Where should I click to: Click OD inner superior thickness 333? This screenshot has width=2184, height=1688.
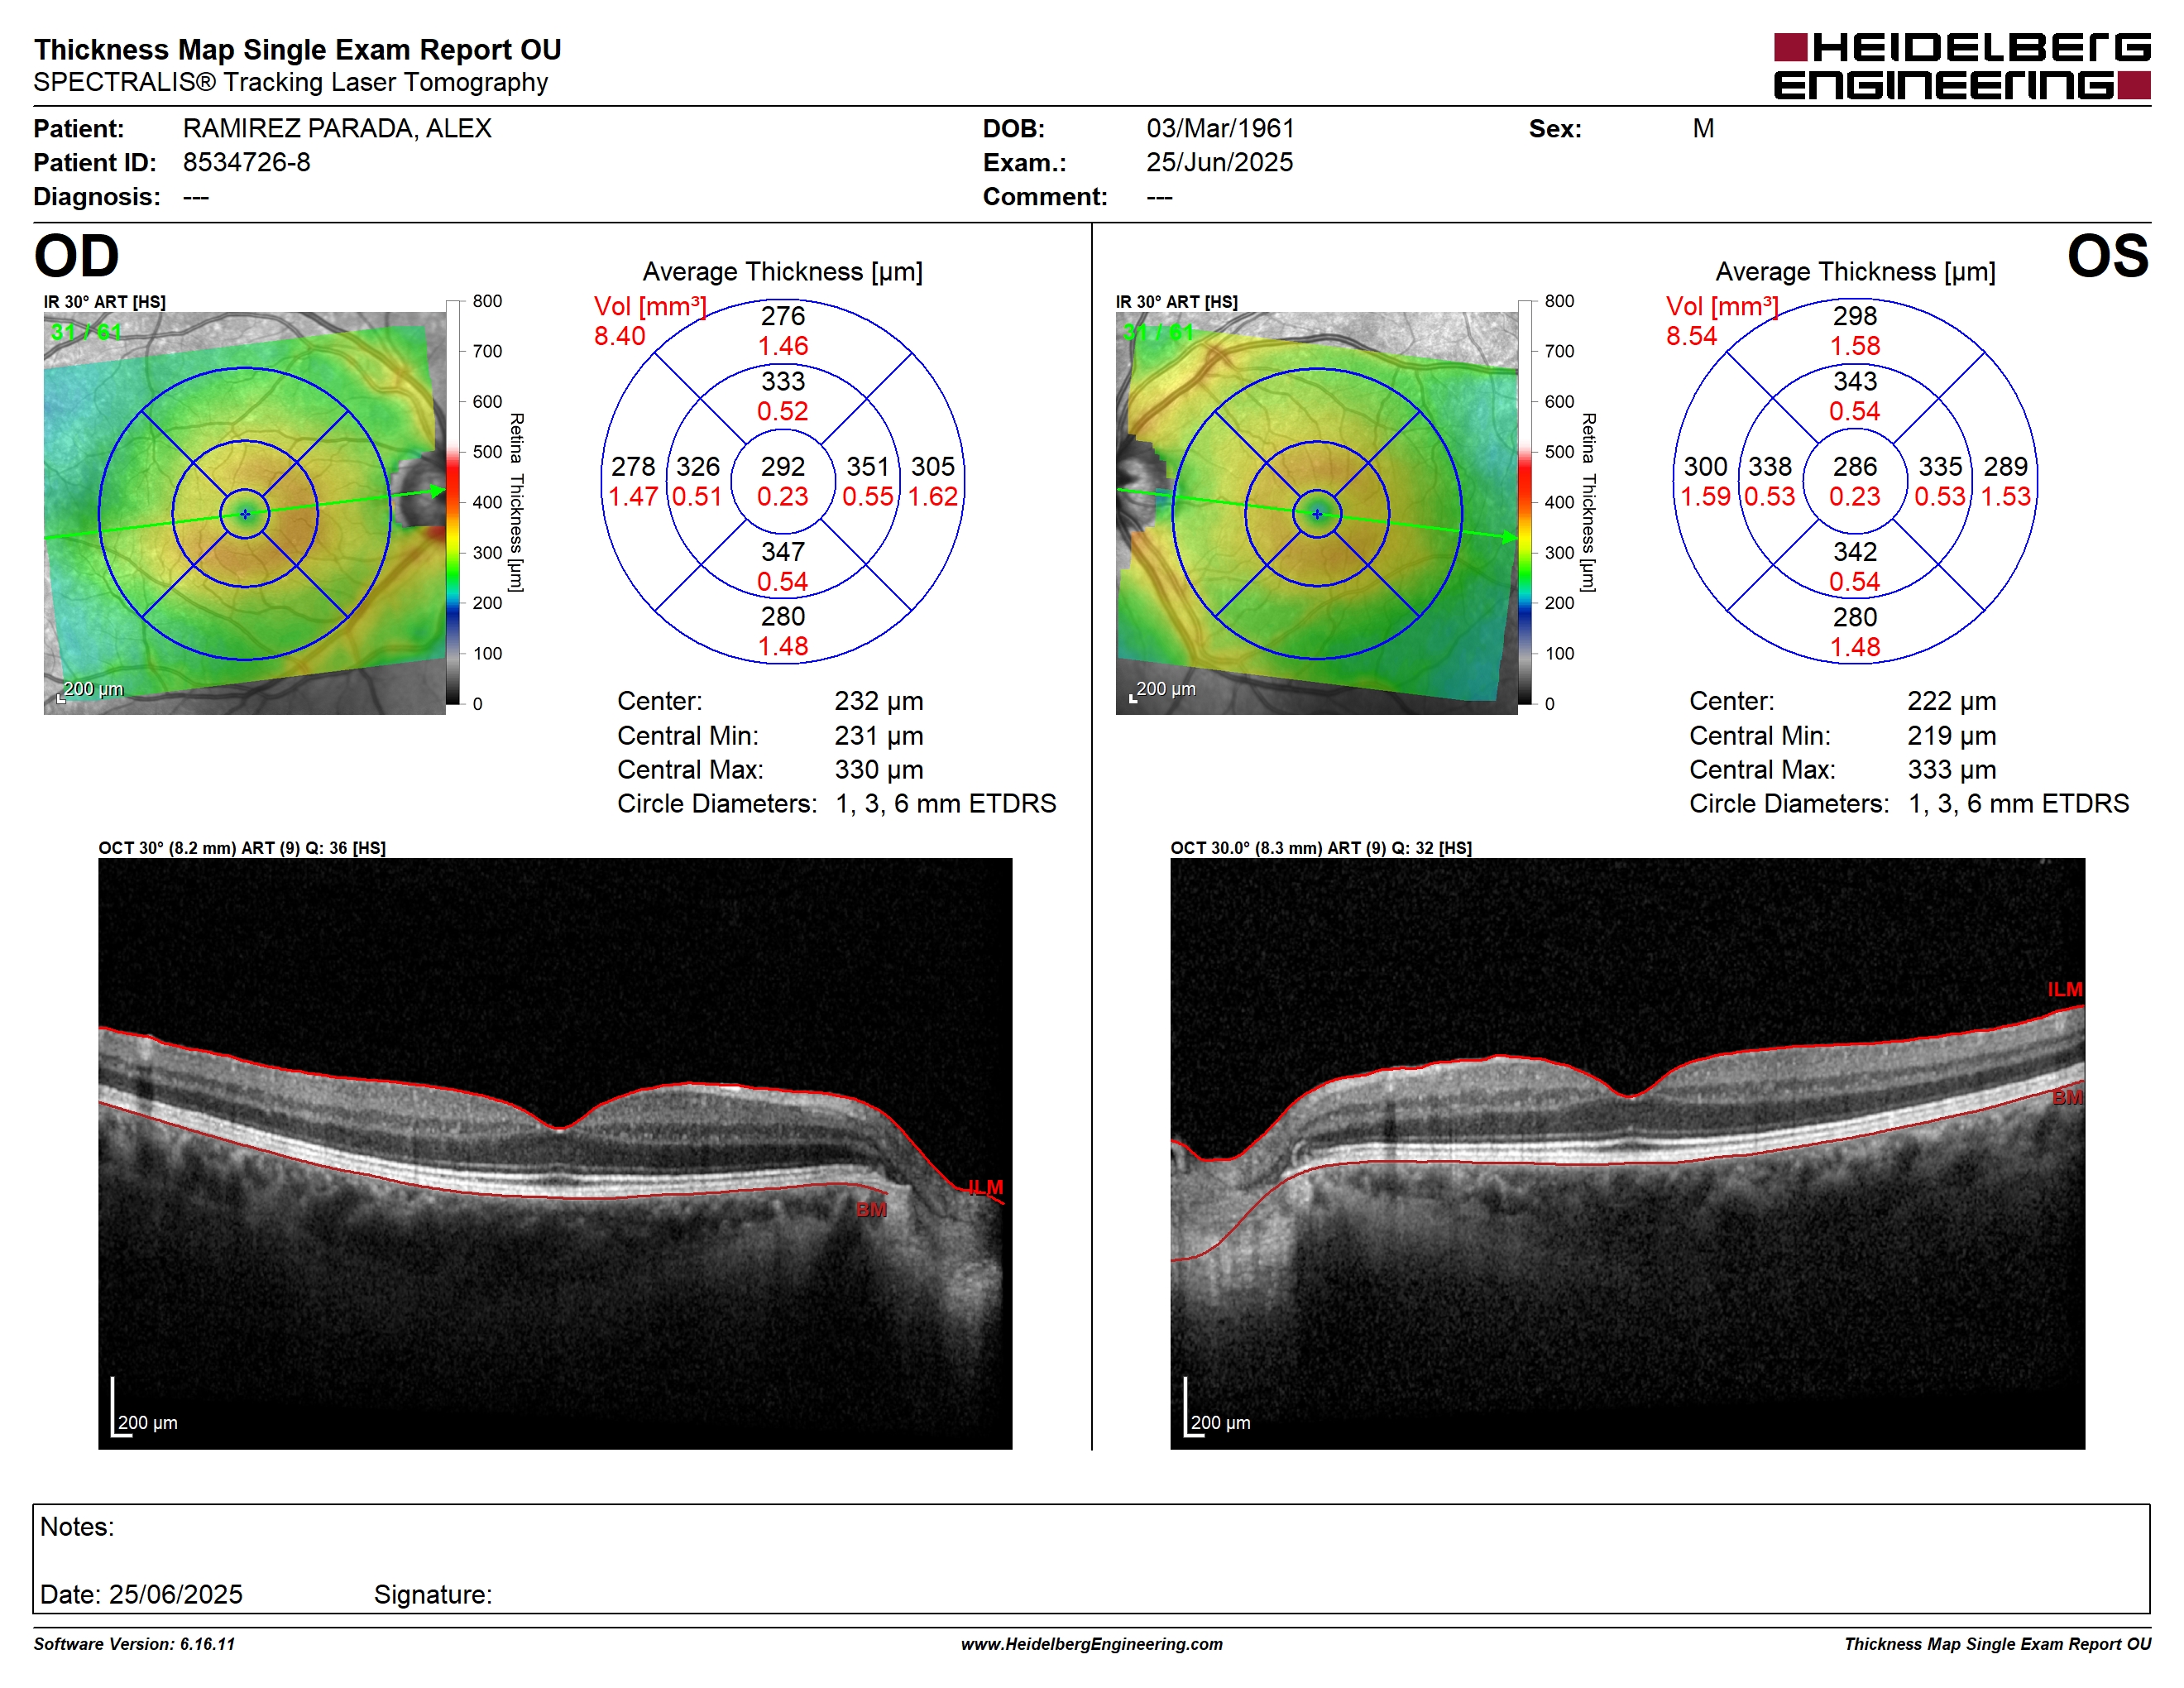point(783,381)
